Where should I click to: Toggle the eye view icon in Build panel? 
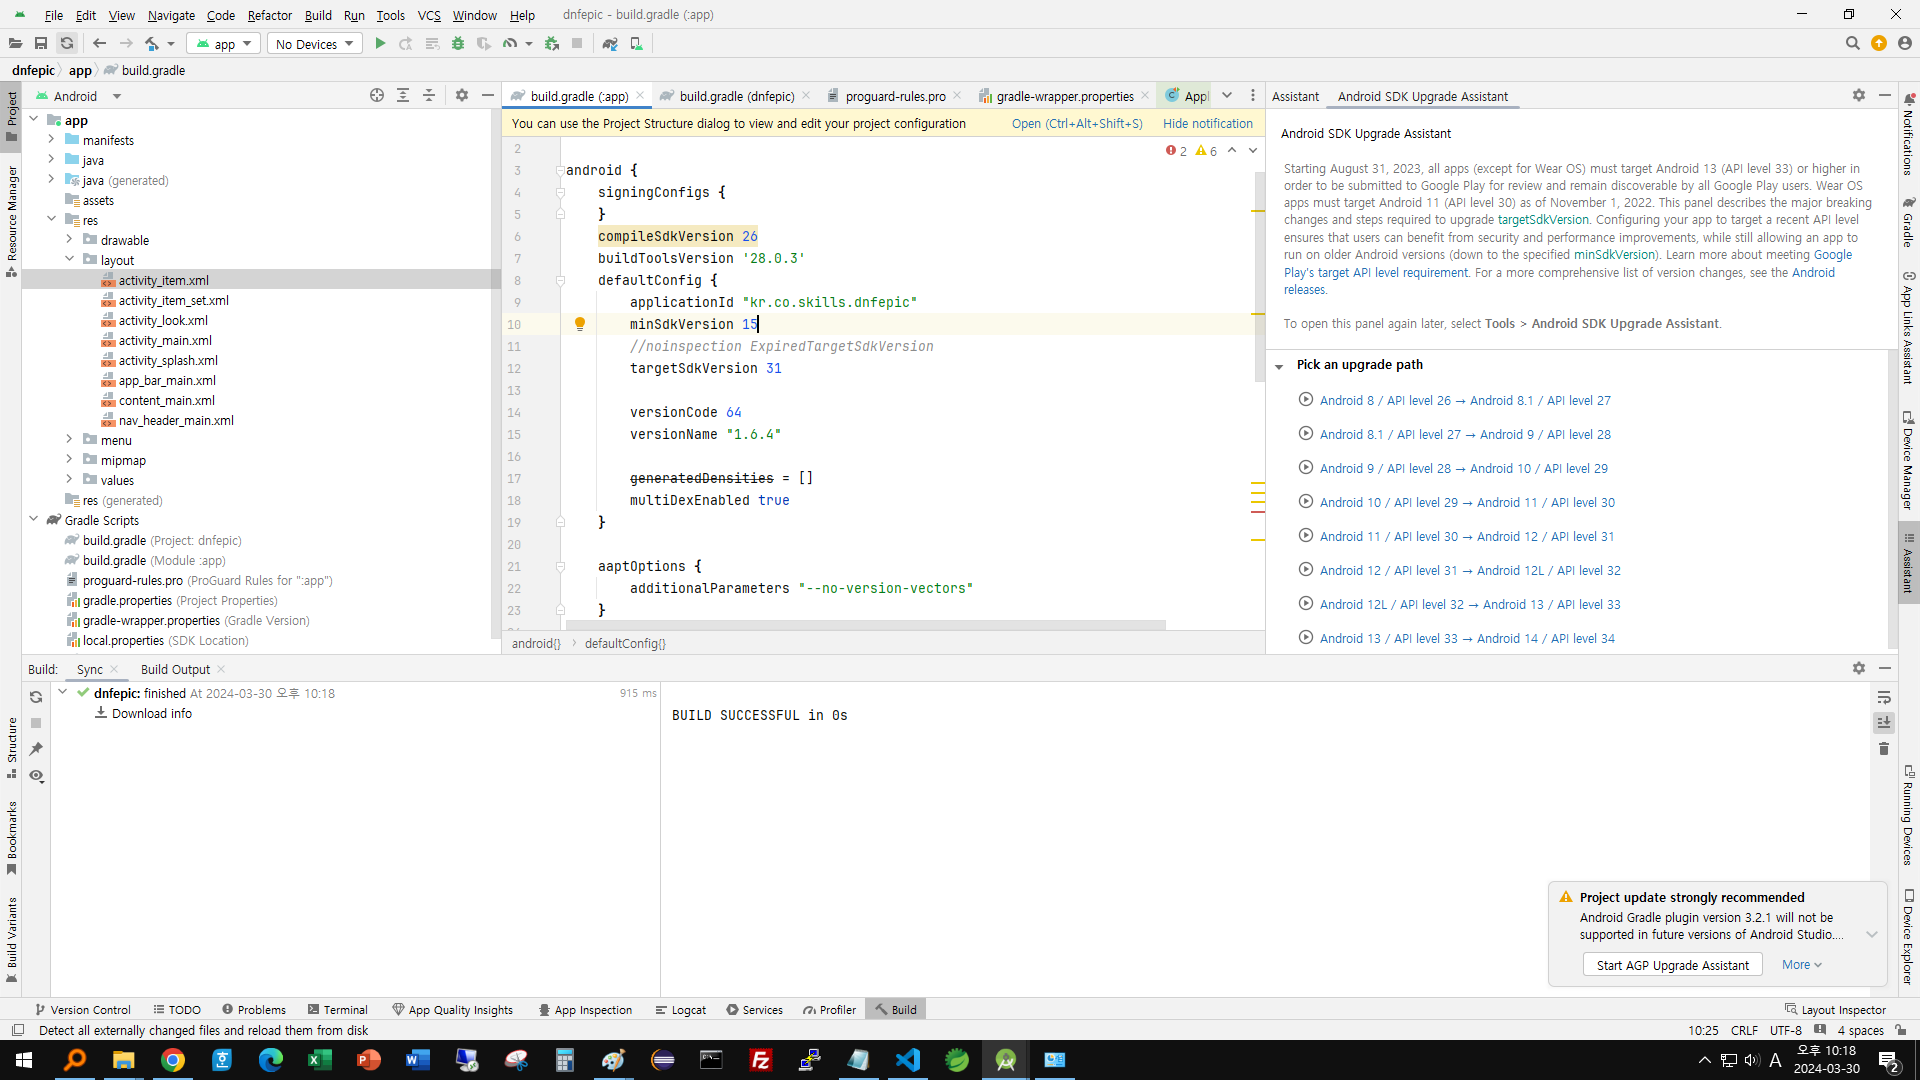(36, 776)
